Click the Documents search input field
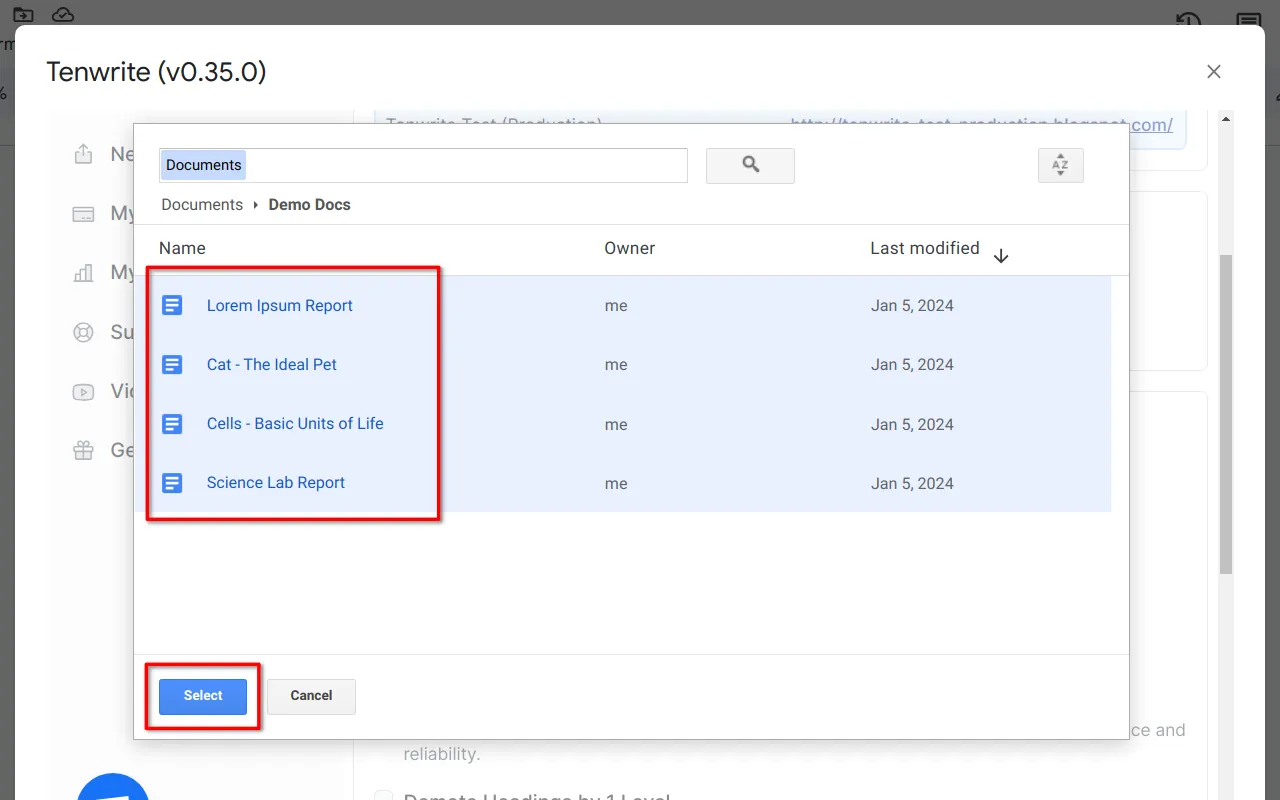The image size is (1280, 800). tap(423, 165)
